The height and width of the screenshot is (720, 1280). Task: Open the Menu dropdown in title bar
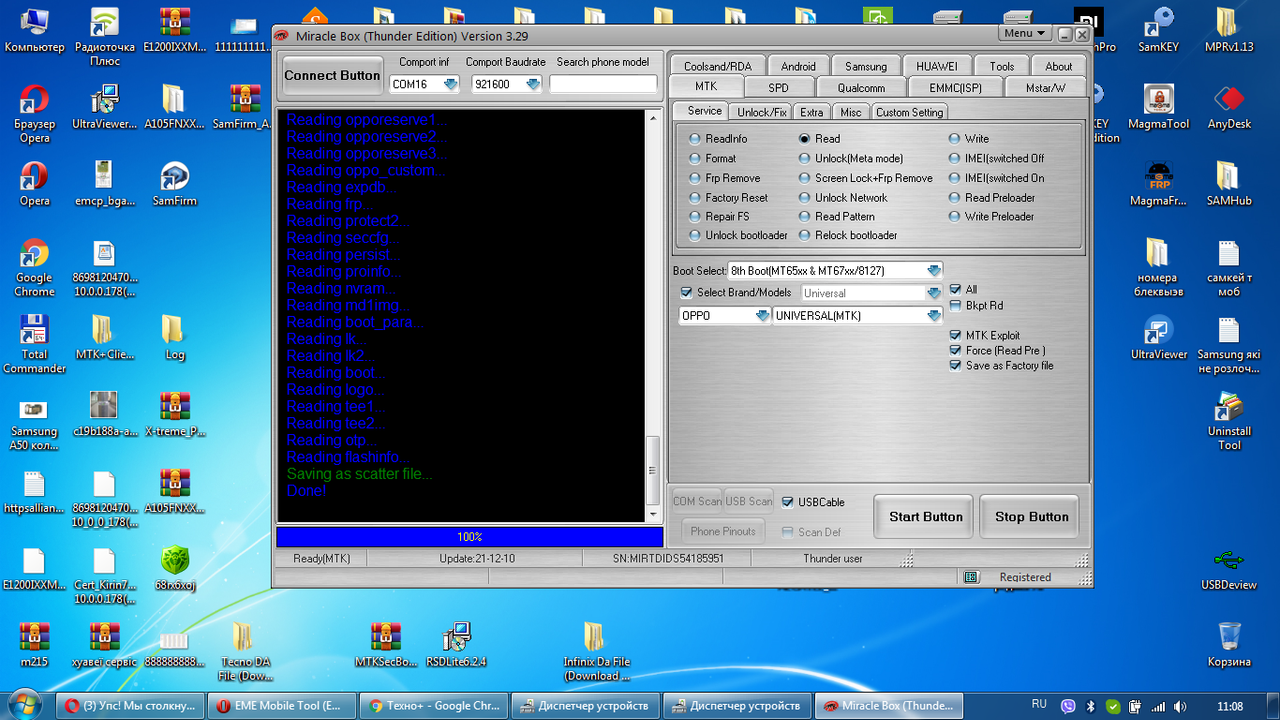point(1026,33)
